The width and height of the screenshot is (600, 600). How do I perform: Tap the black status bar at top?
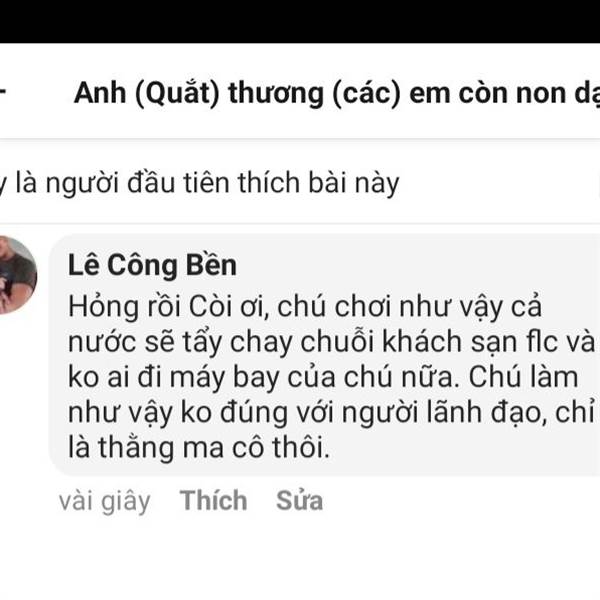[x=300, y=21]
